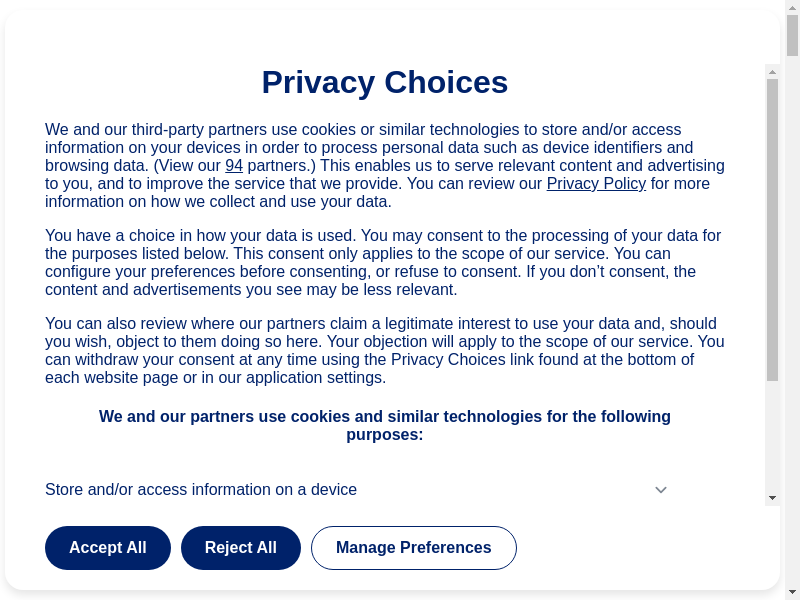Click the bold 'We and our partners use cookies' purposes heading
The height and width of the screenshot is (600, 800).
(385, 426)
